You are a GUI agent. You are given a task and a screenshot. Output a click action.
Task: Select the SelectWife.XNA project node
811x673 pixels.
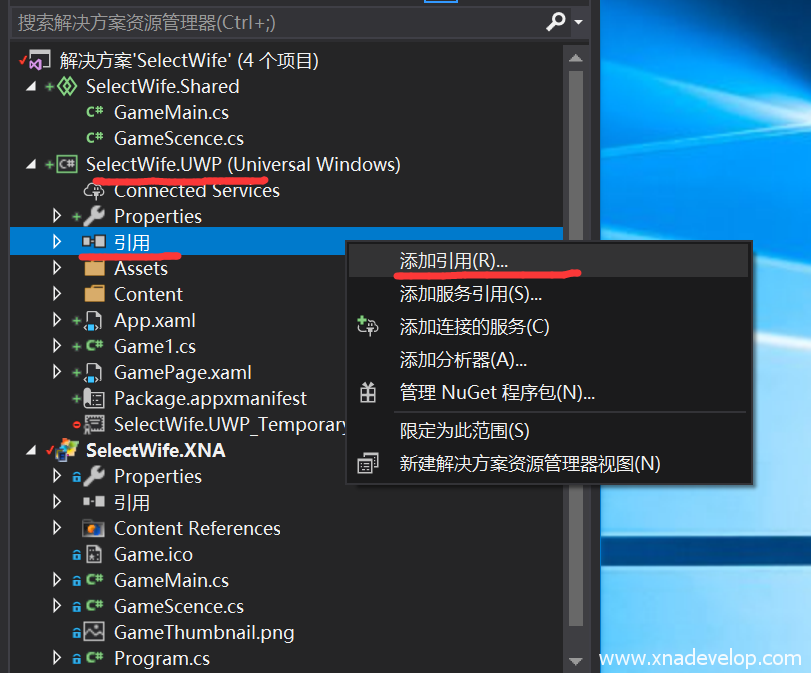pyautogui.click(x=155, y=451)
